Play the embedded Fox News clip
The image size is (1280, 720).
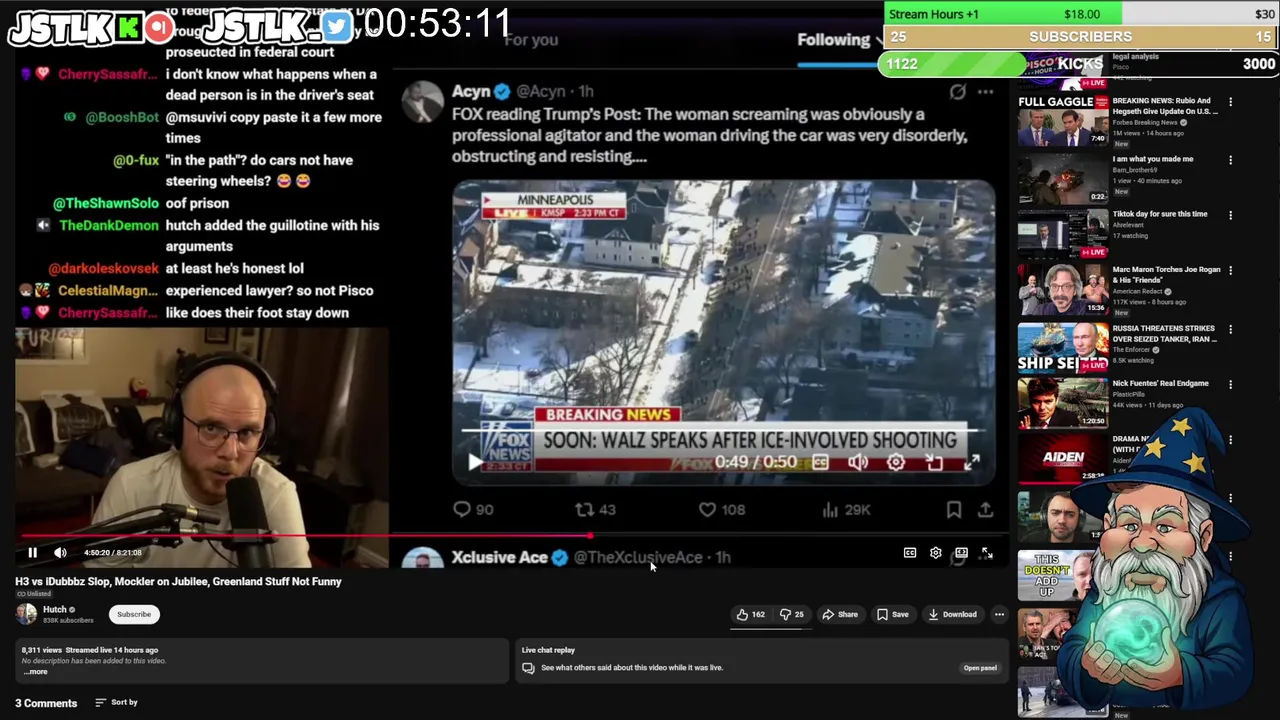click(474, 462)
